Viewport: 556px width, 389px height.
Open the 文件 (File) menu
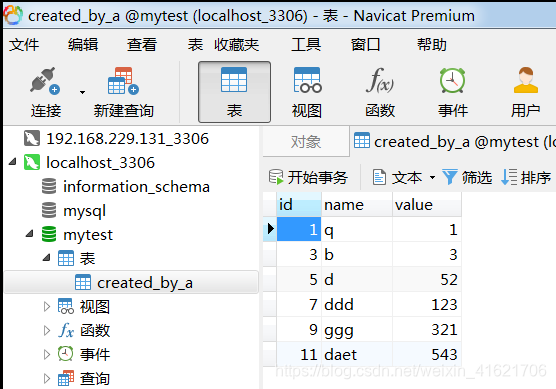pos(24,45)
